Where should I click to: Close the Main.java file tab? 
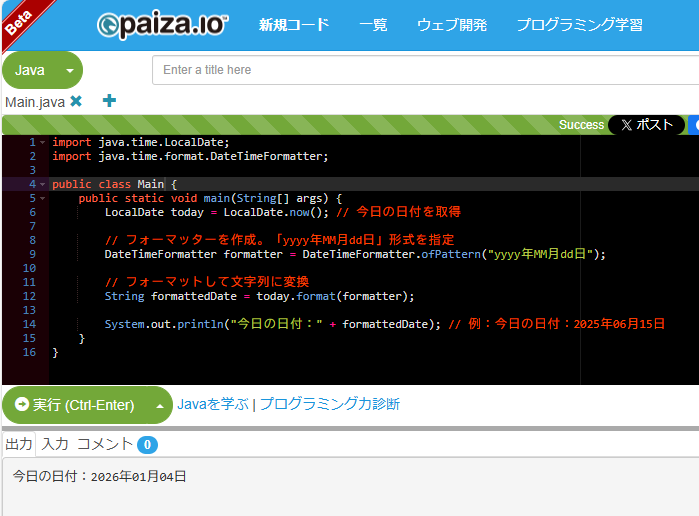76,101
